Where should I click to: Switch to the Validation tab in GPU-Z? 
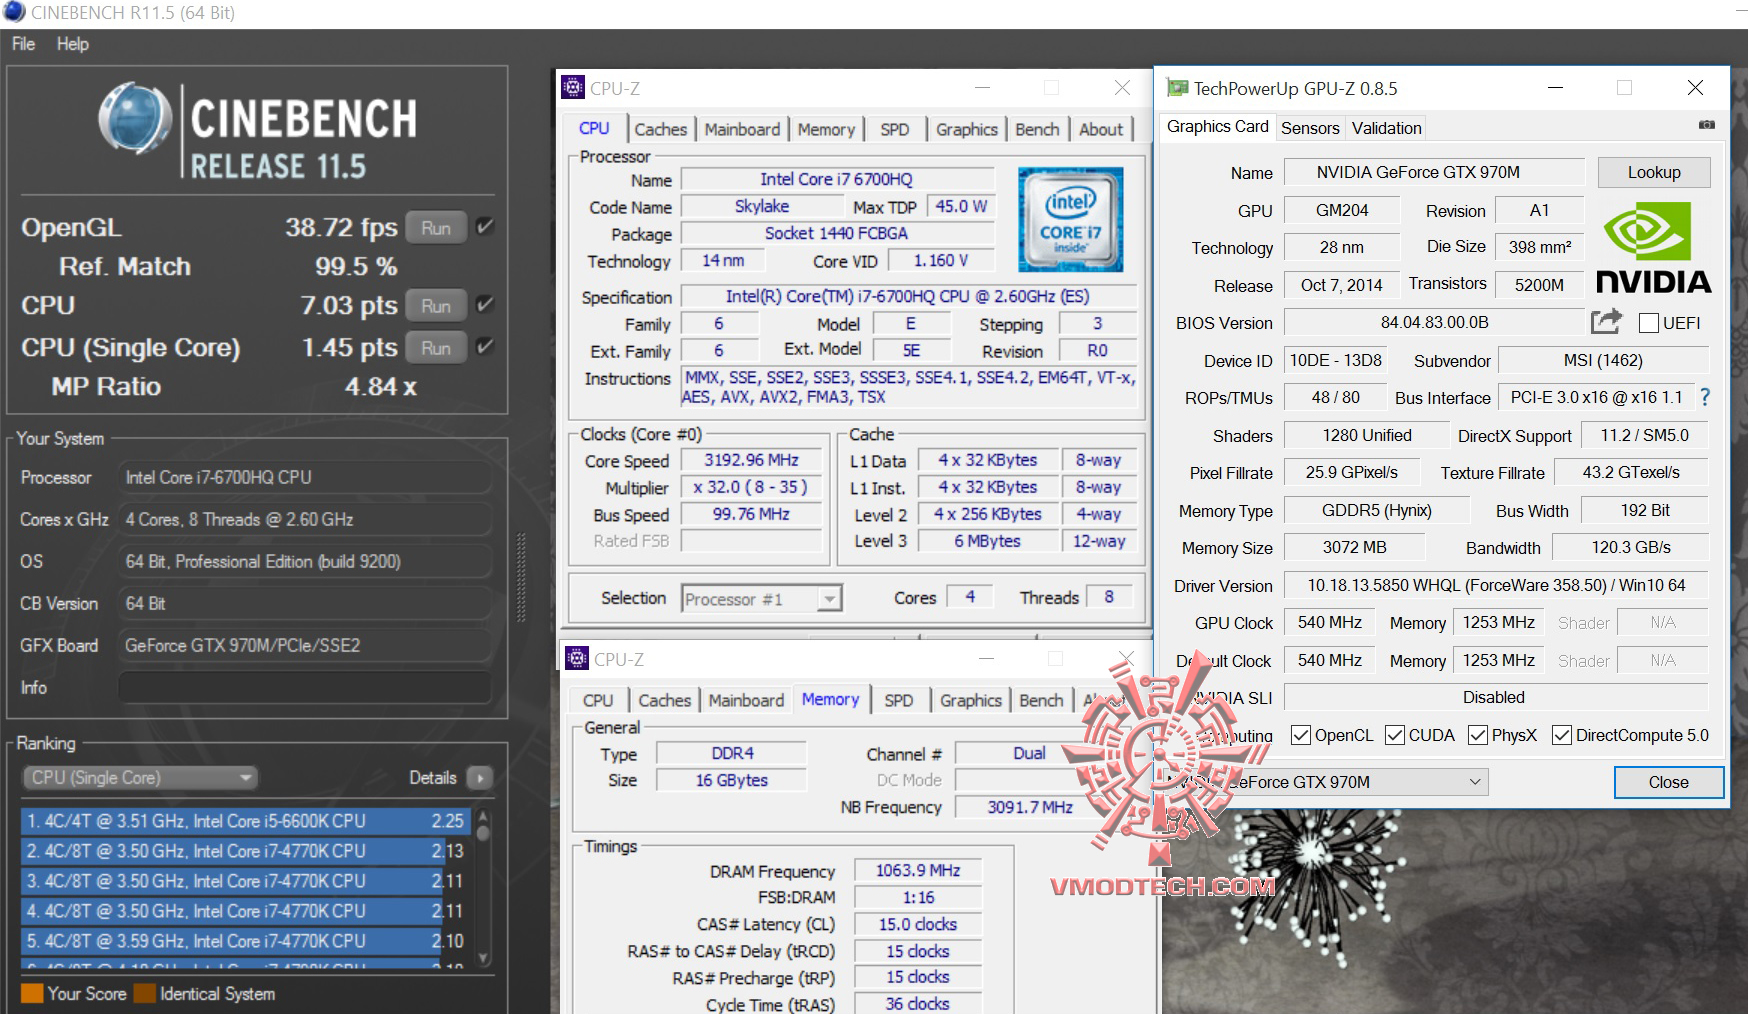pos(1386,128)
